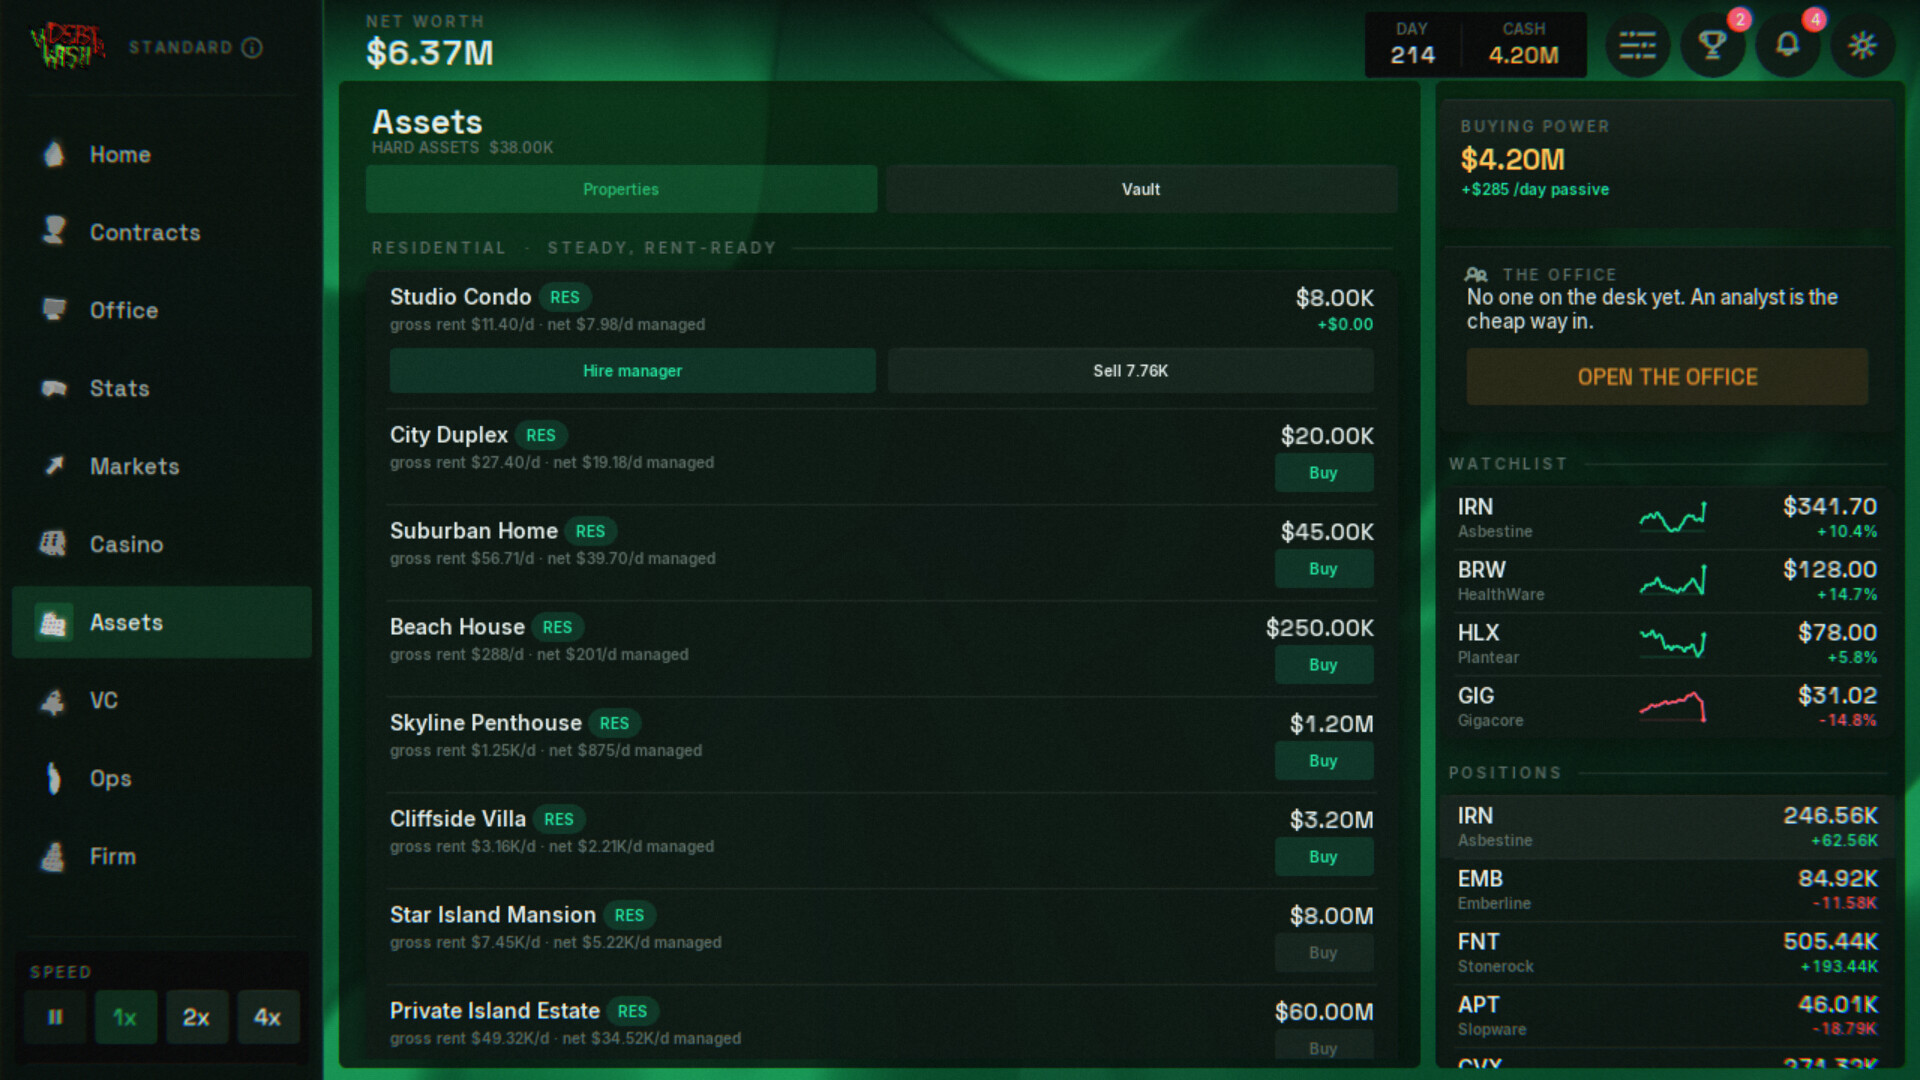Open the EMB Emberline position
Viewport: 1920px width, 1080px height.
click(x=1666, y=890)
